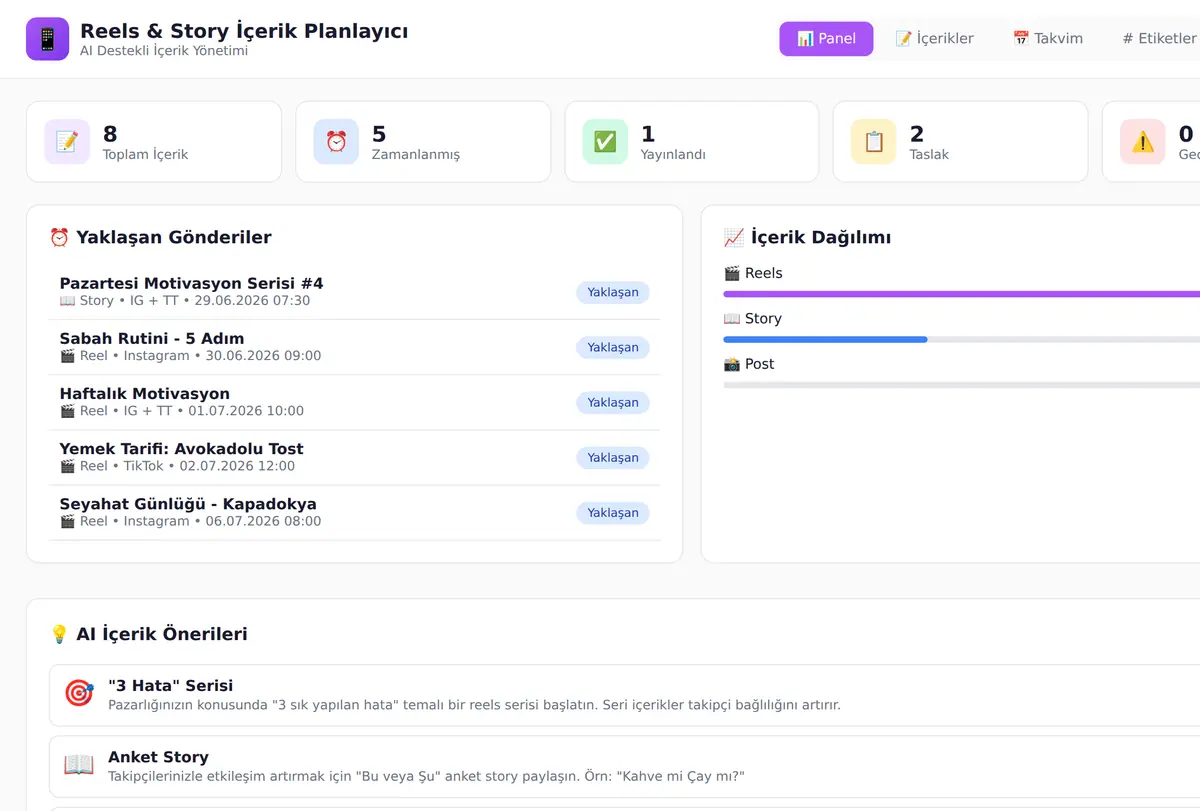Click the clipboard icon on Taslak card
This screenshot has height=811, width=1200.
[x=874, y=142]
